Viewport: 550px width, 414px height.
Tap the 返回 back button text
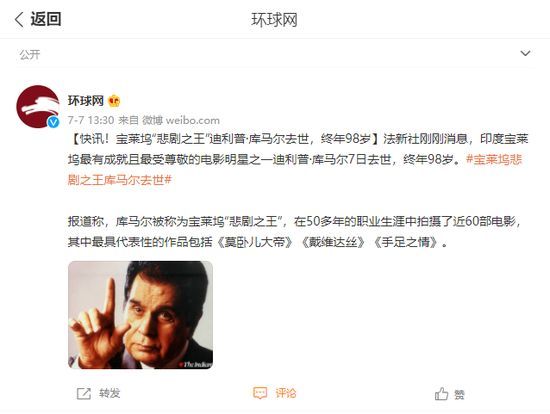pos(46,19)
